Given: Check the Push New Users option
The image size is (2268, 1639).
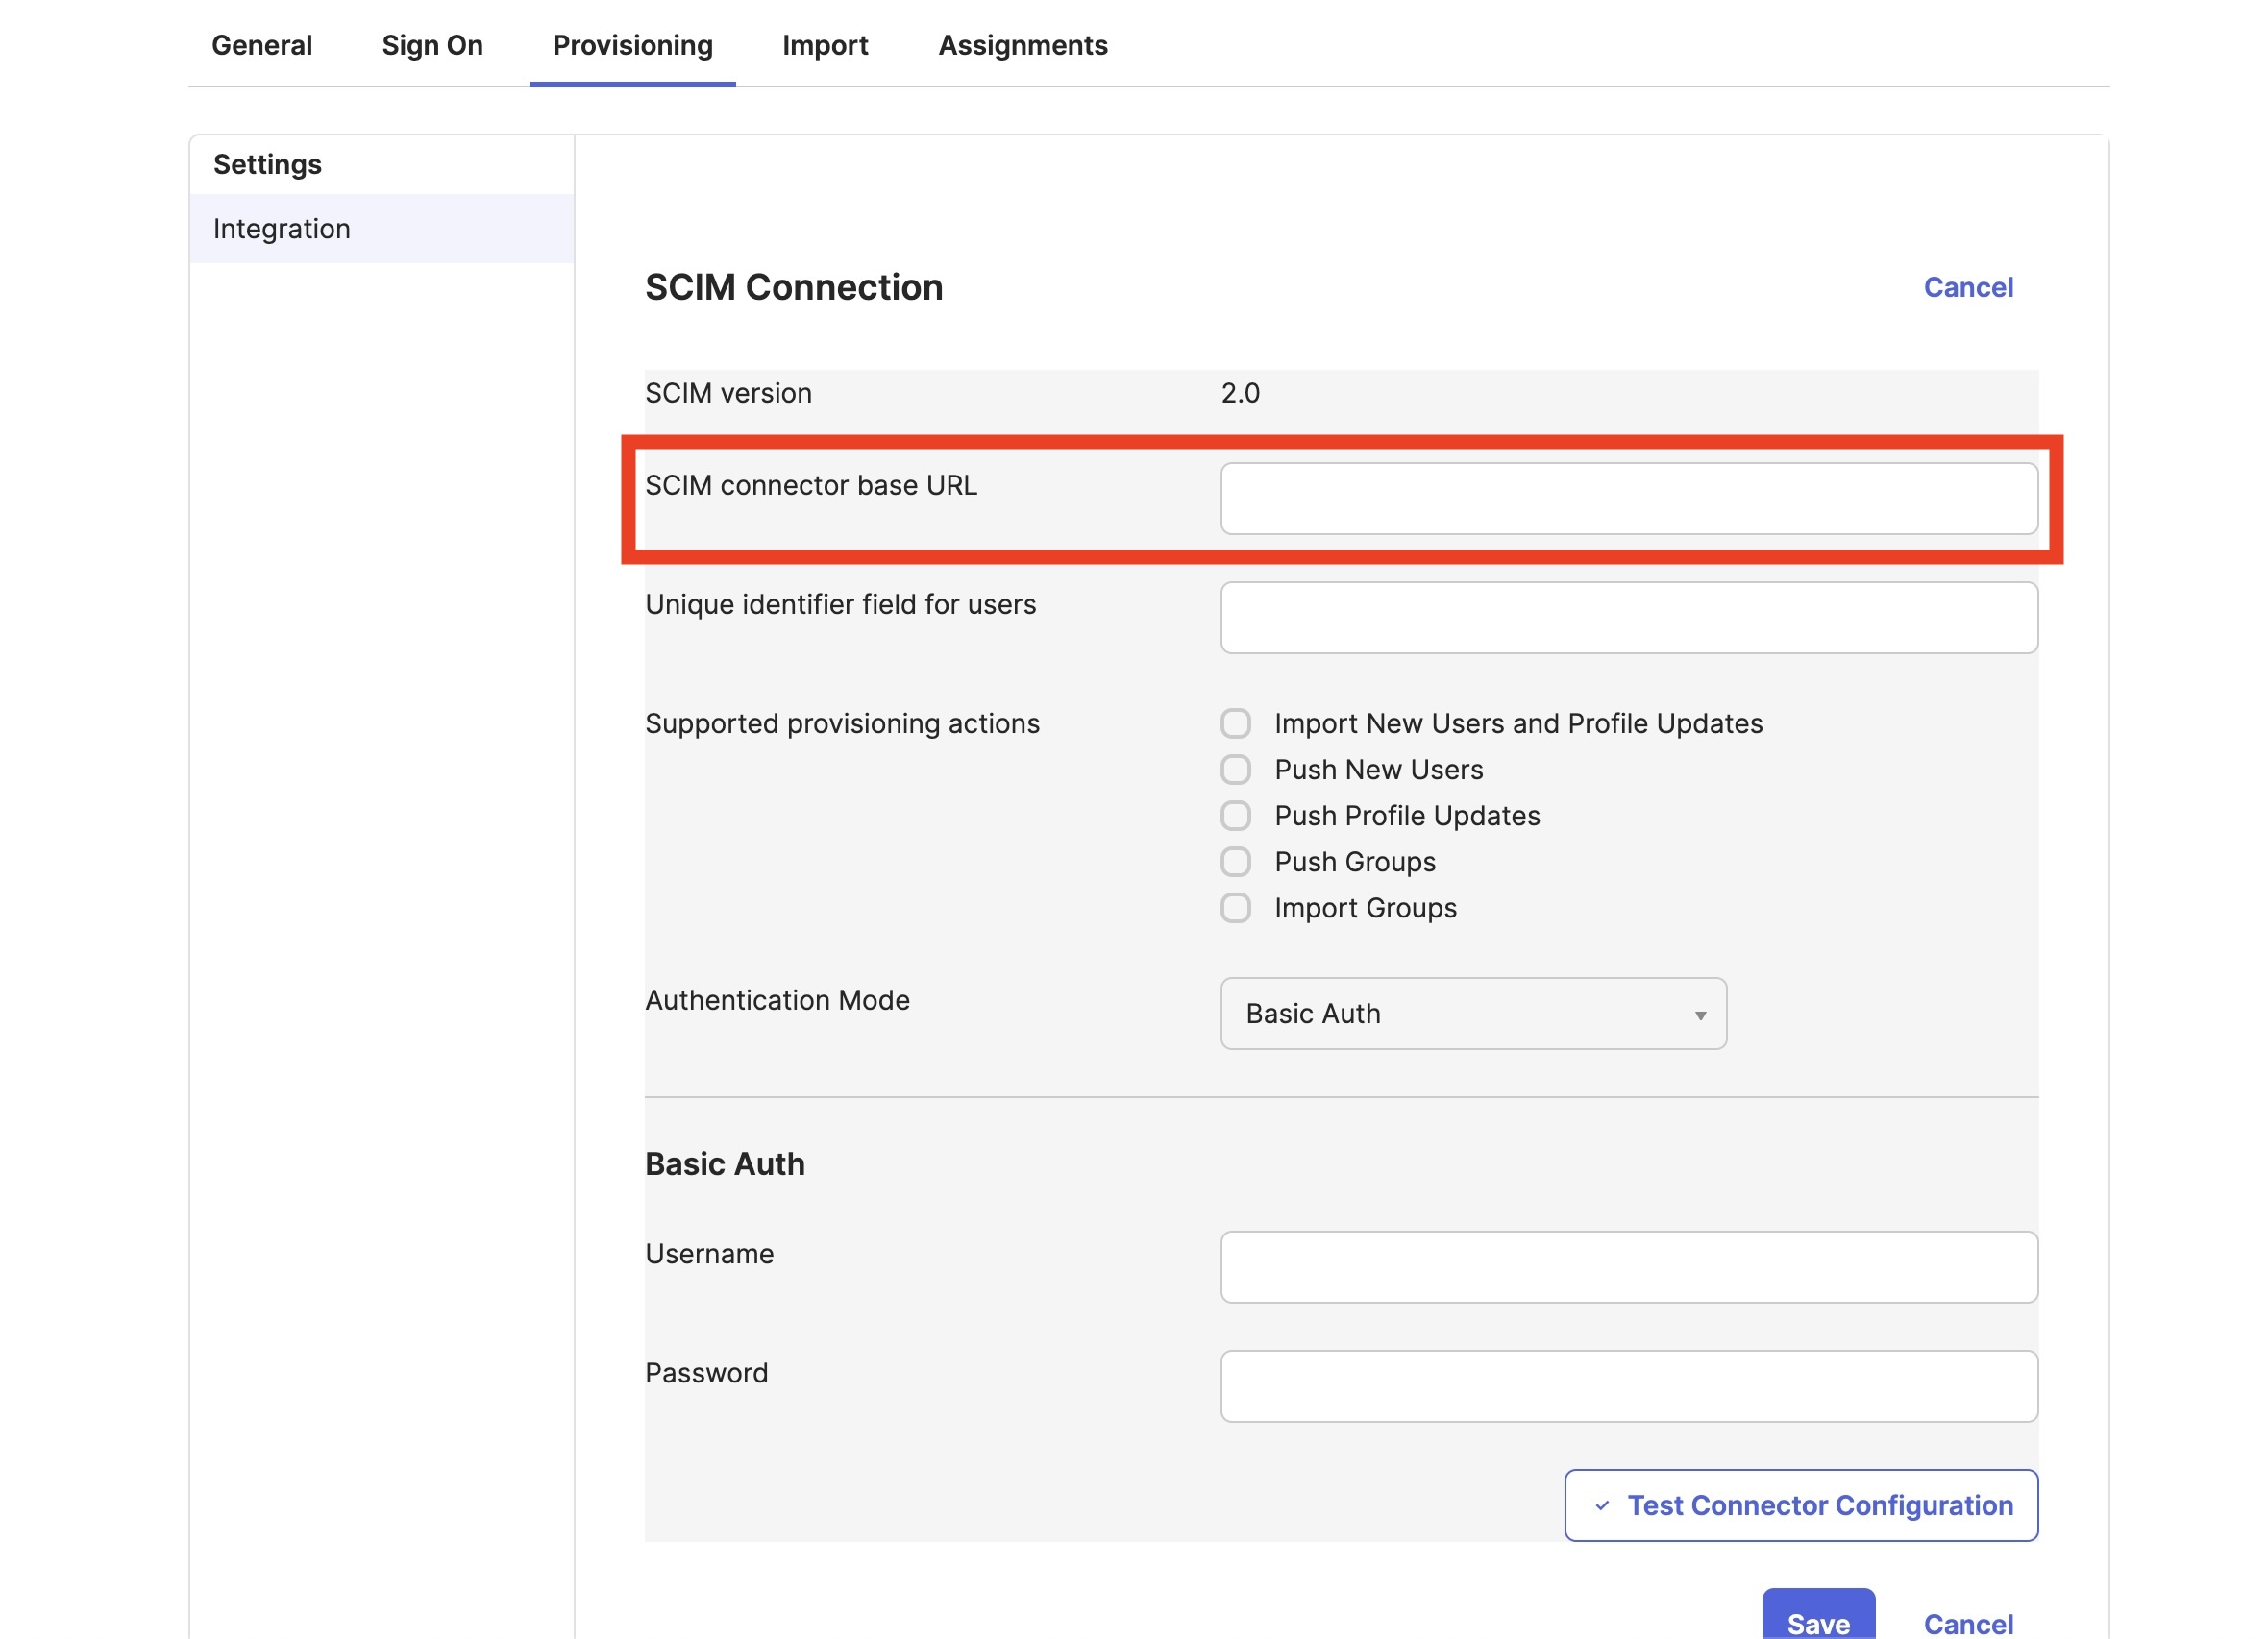Looking at the screenshot, I should pos(1235,769).
